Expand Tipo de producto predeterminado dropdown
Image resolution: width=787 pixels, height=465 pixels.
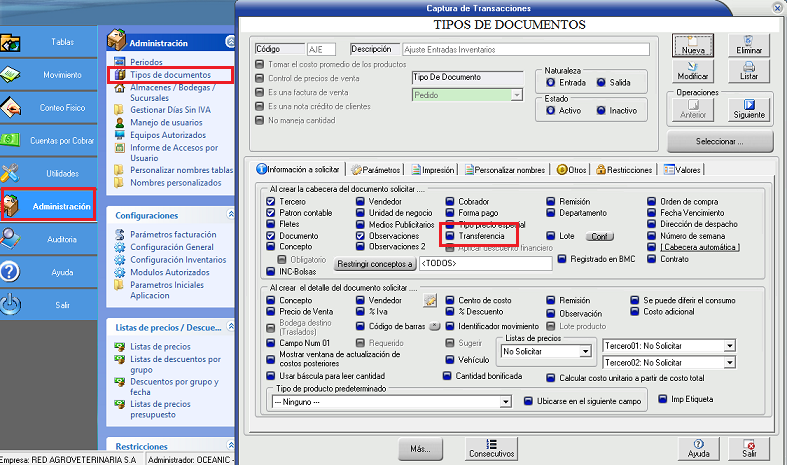512,401
